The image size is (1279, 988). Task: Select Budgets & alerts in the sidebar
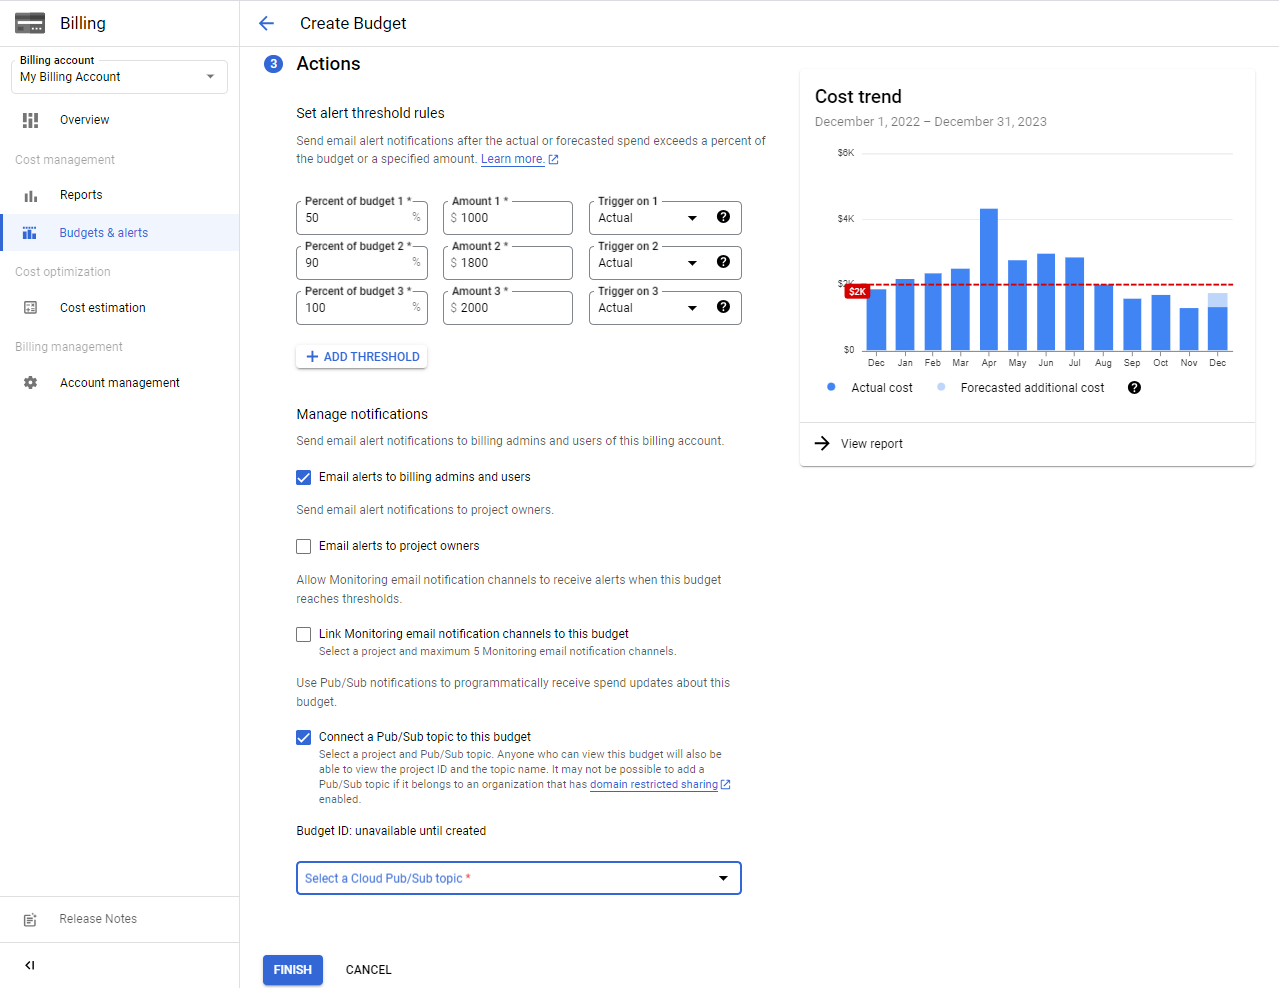[120, 233]
